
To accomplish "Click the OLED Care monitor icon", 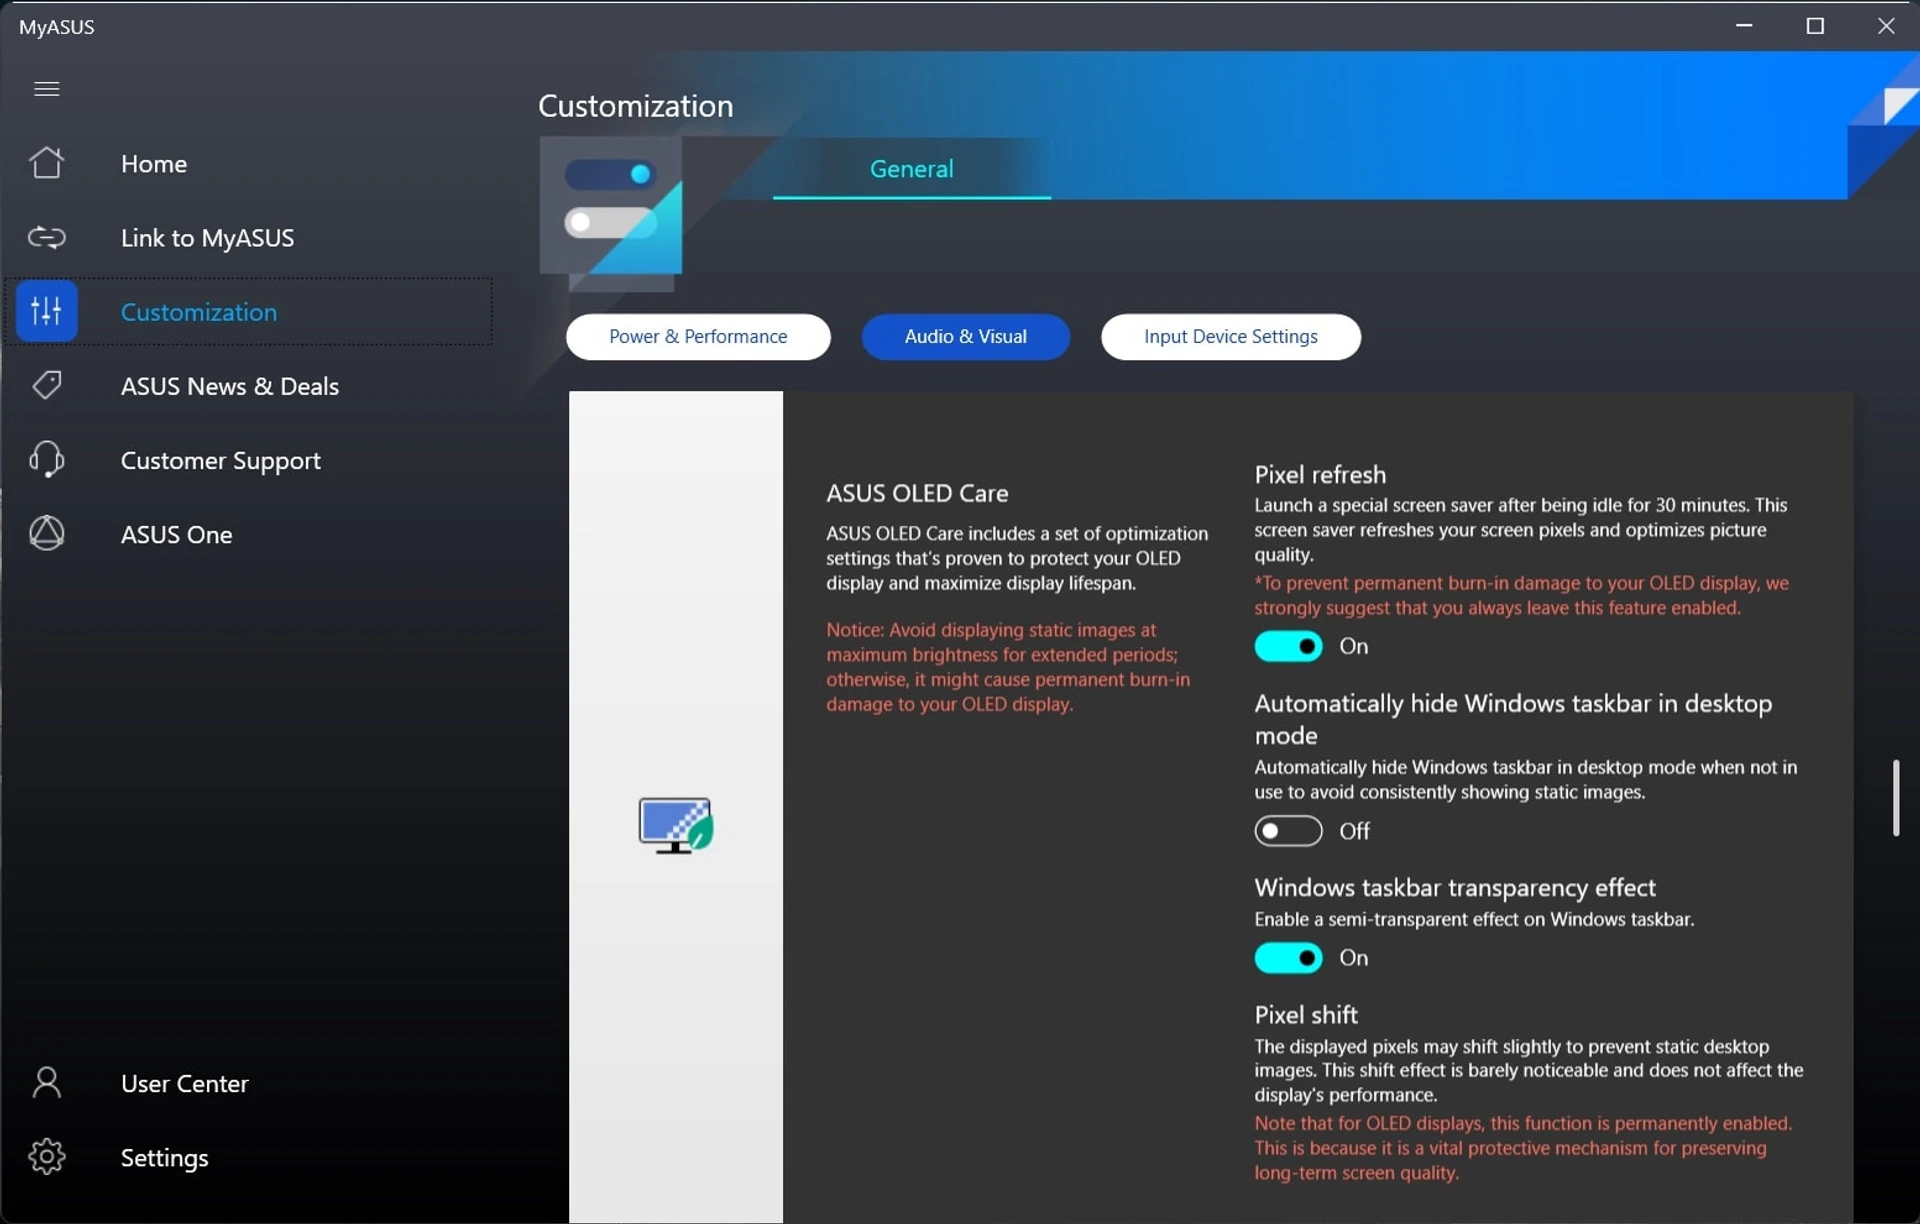I will (676, 825).
